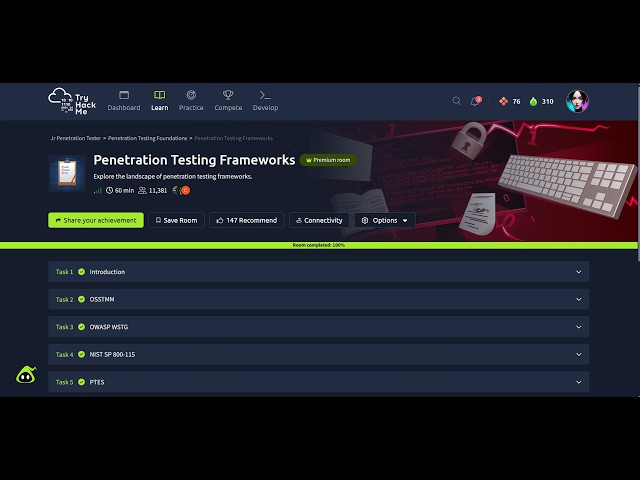Expand Task 2 OSSTMM chevron

[x=578, y=299]
